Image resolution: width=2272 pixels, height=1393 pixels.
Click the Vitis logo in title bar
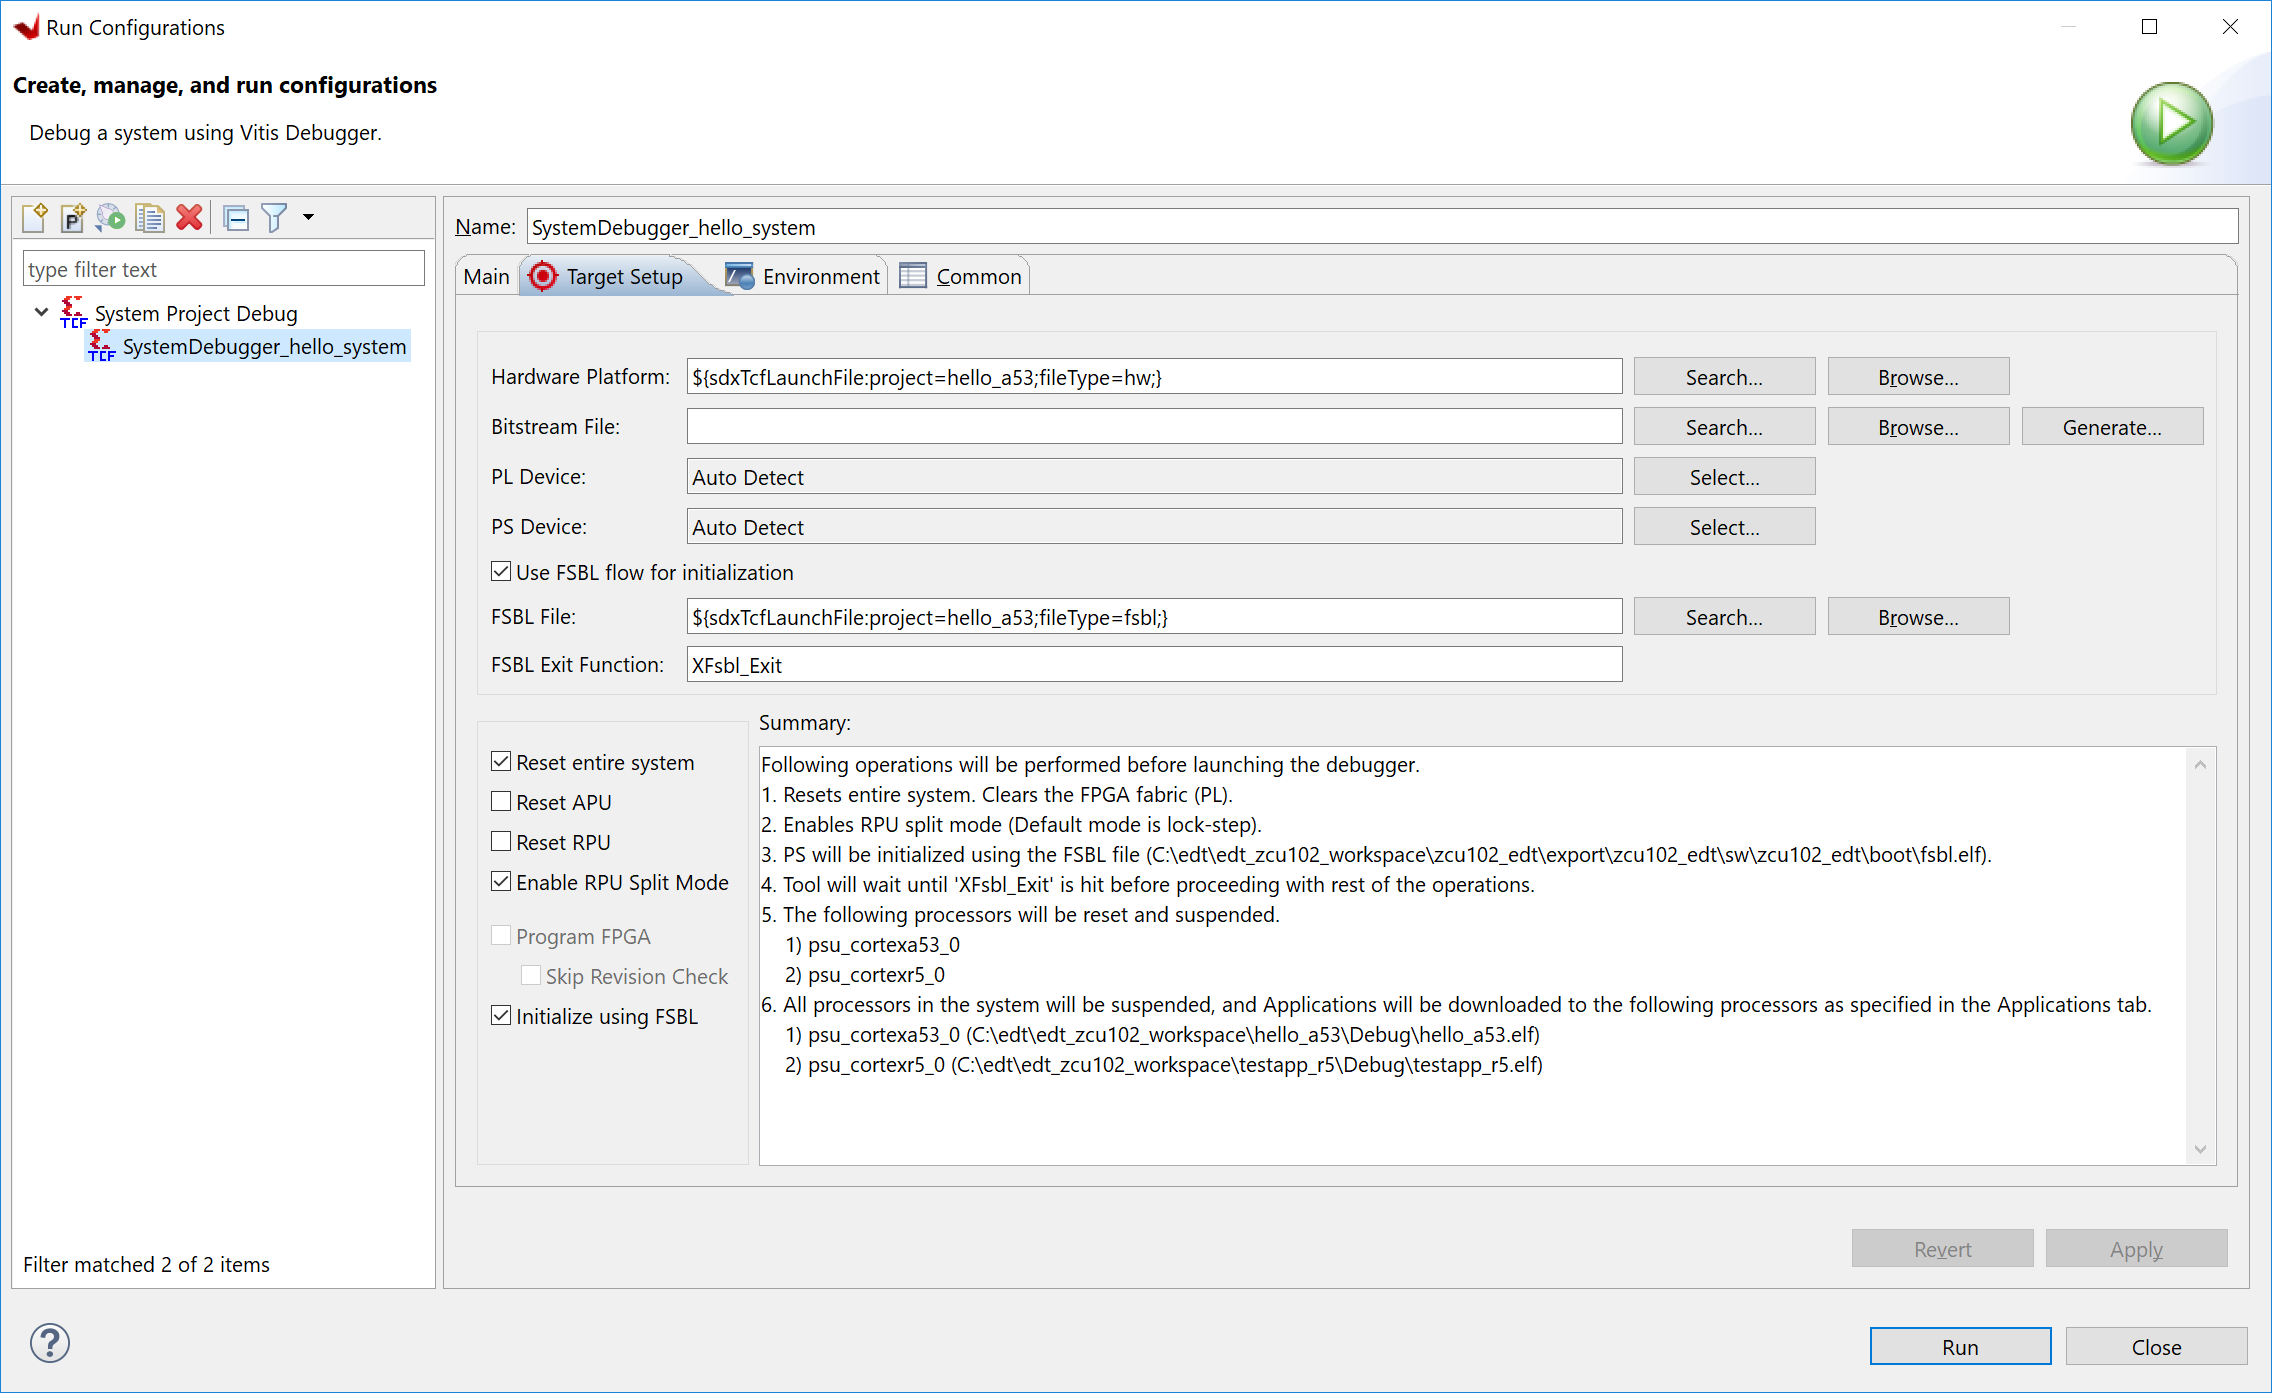pos(27,26)
